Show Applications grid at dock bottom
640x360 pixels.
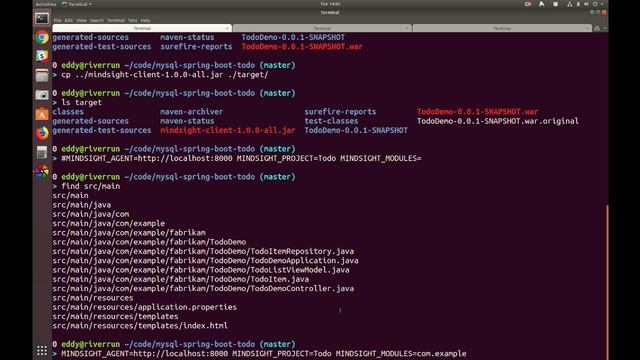[x=42, y=351]
